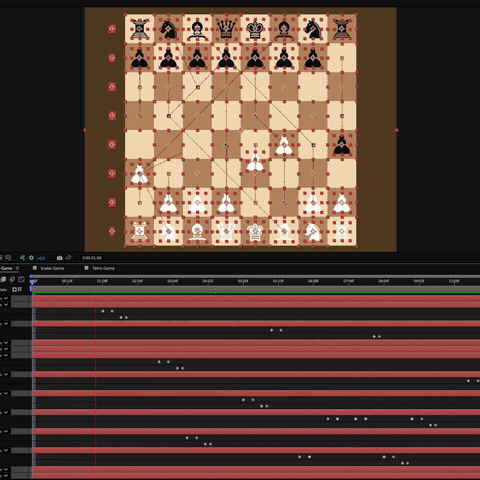Click the red rank marker beside the top board row
The image size is (480, 480).
112,29
